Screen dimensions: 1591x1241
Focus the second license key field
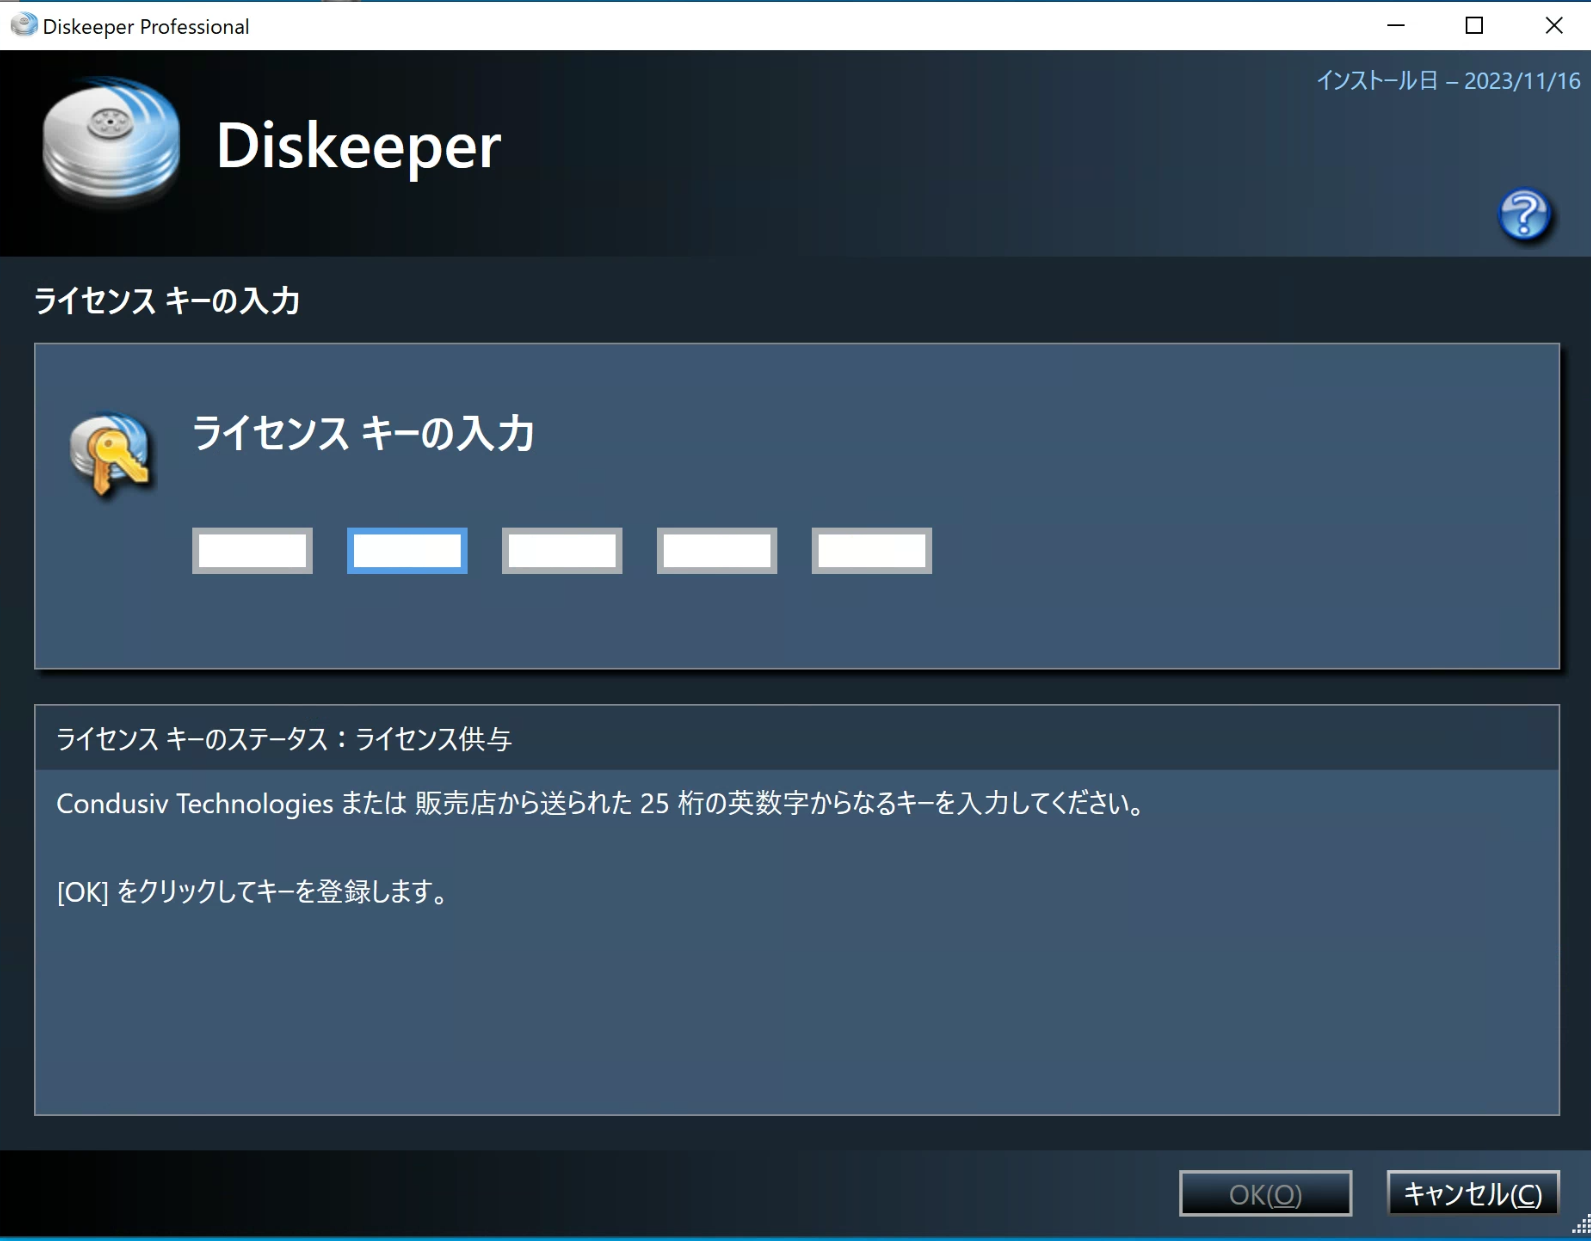(407, 551)
